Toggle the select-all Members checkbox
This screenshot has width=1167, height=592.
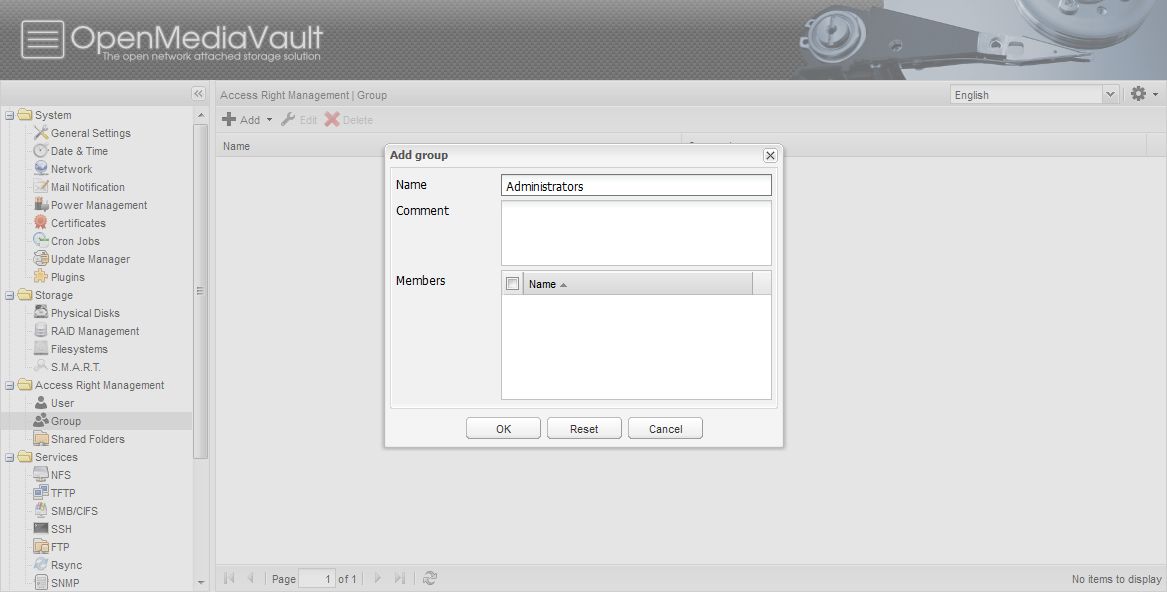coord(512,284)
